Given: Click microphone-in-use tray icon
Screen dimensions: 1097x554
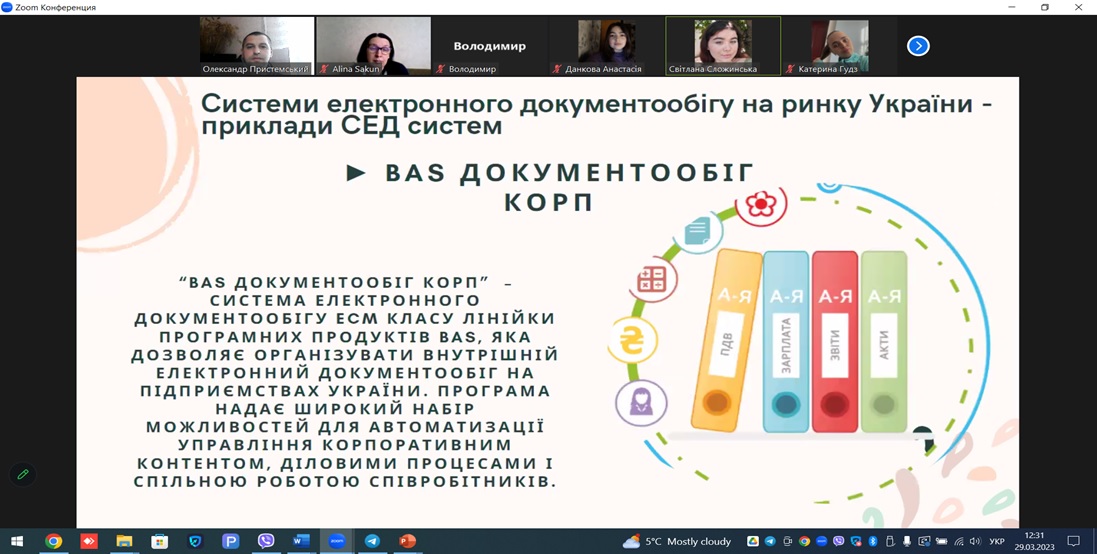Looking at the screenshot, I should 907,541.
